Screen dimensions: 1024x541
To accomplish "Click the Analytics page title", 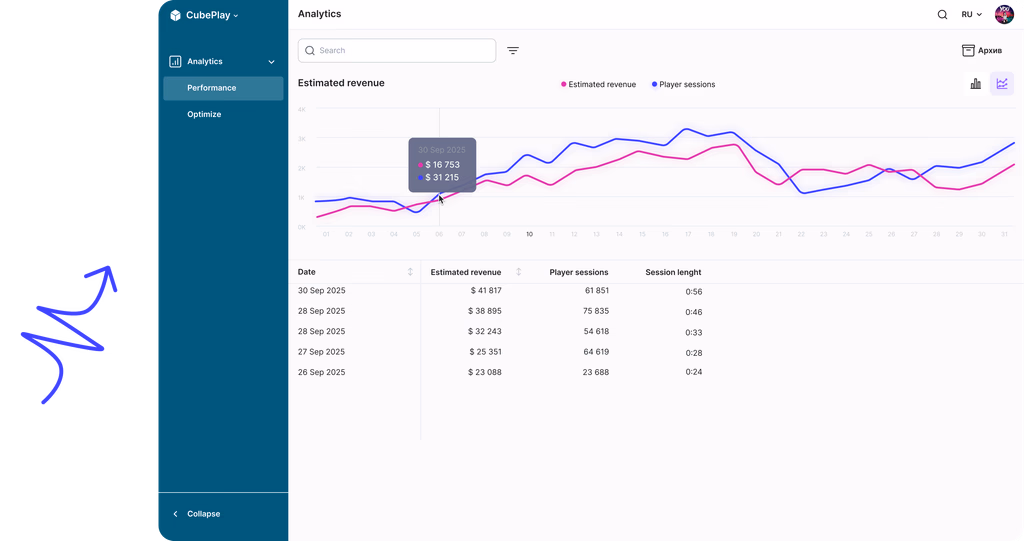I will [x=319, y=14].
